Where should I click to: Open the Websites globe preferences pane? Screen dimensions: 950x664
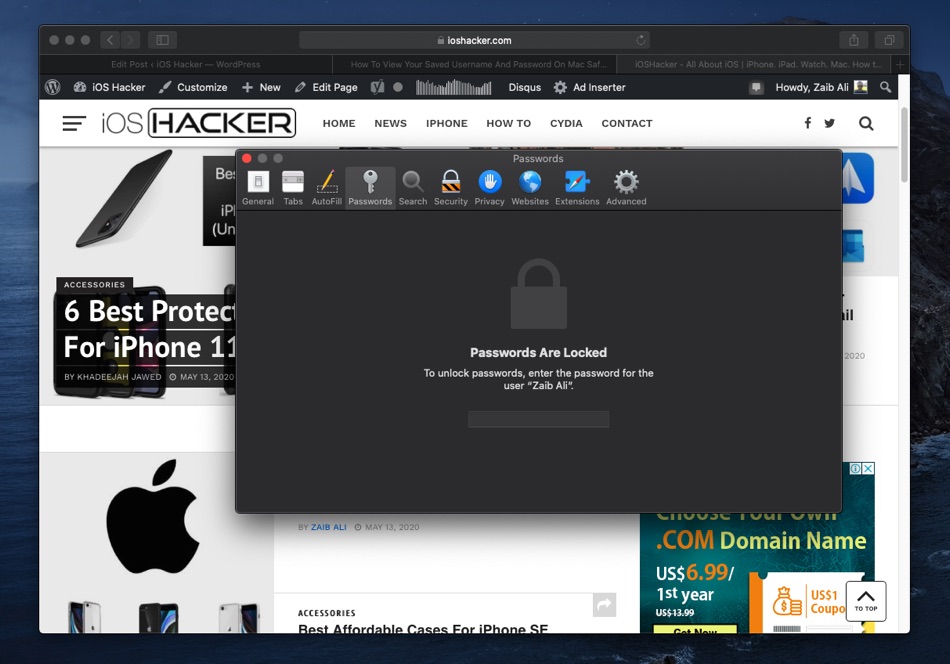pyautogui.click(x=530, y=188)
